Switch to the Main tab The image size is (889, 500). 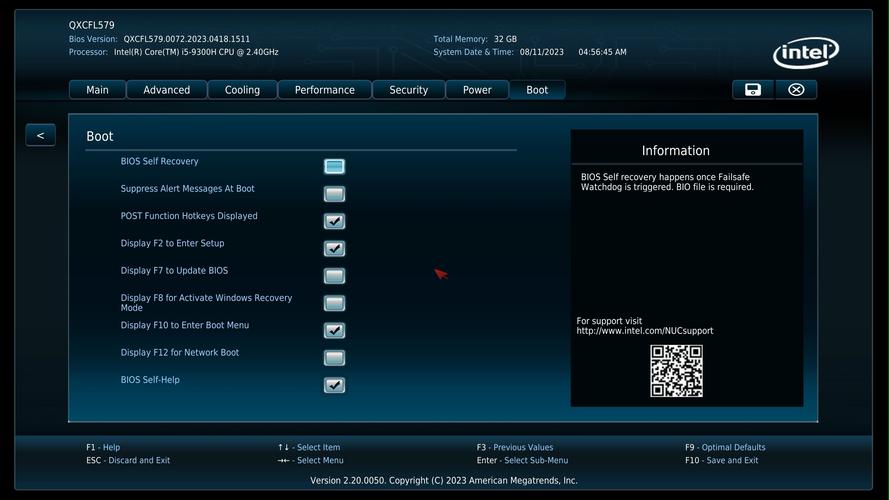(98, 90)
